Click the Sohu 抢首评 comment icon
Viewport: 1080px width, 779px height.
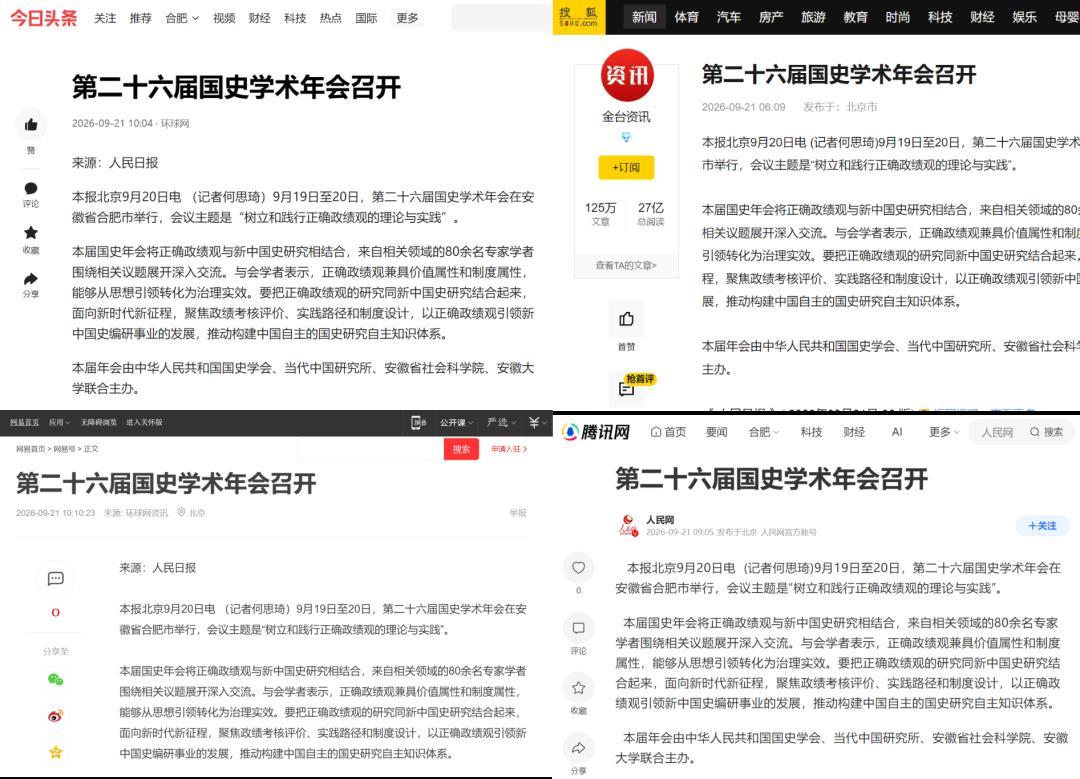click(626, 390)
